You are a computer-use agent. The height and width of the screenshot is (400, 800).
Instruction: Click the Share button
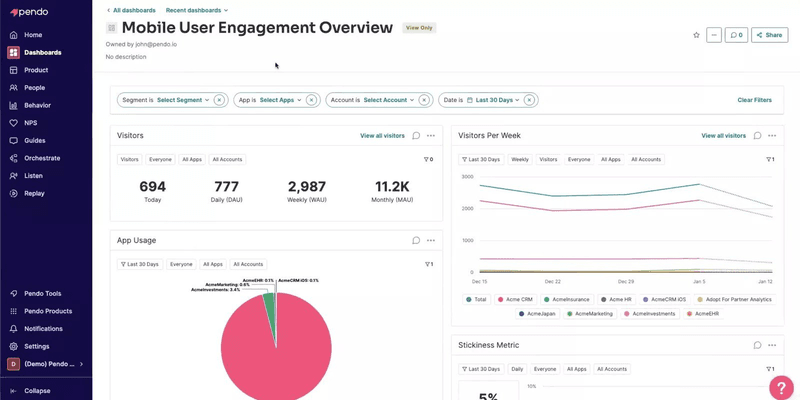point(769,35)
